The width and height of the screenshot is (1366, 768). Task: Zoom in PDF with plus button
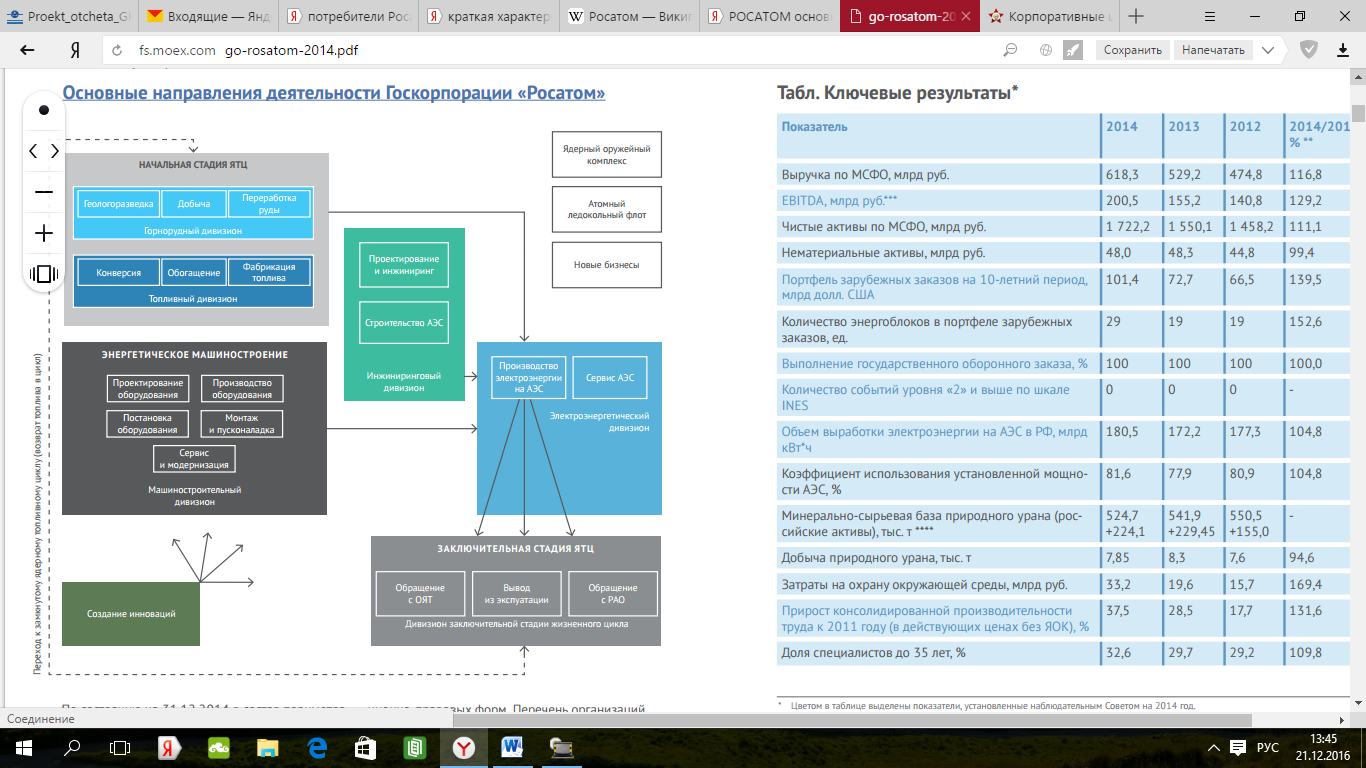[43, 233]
